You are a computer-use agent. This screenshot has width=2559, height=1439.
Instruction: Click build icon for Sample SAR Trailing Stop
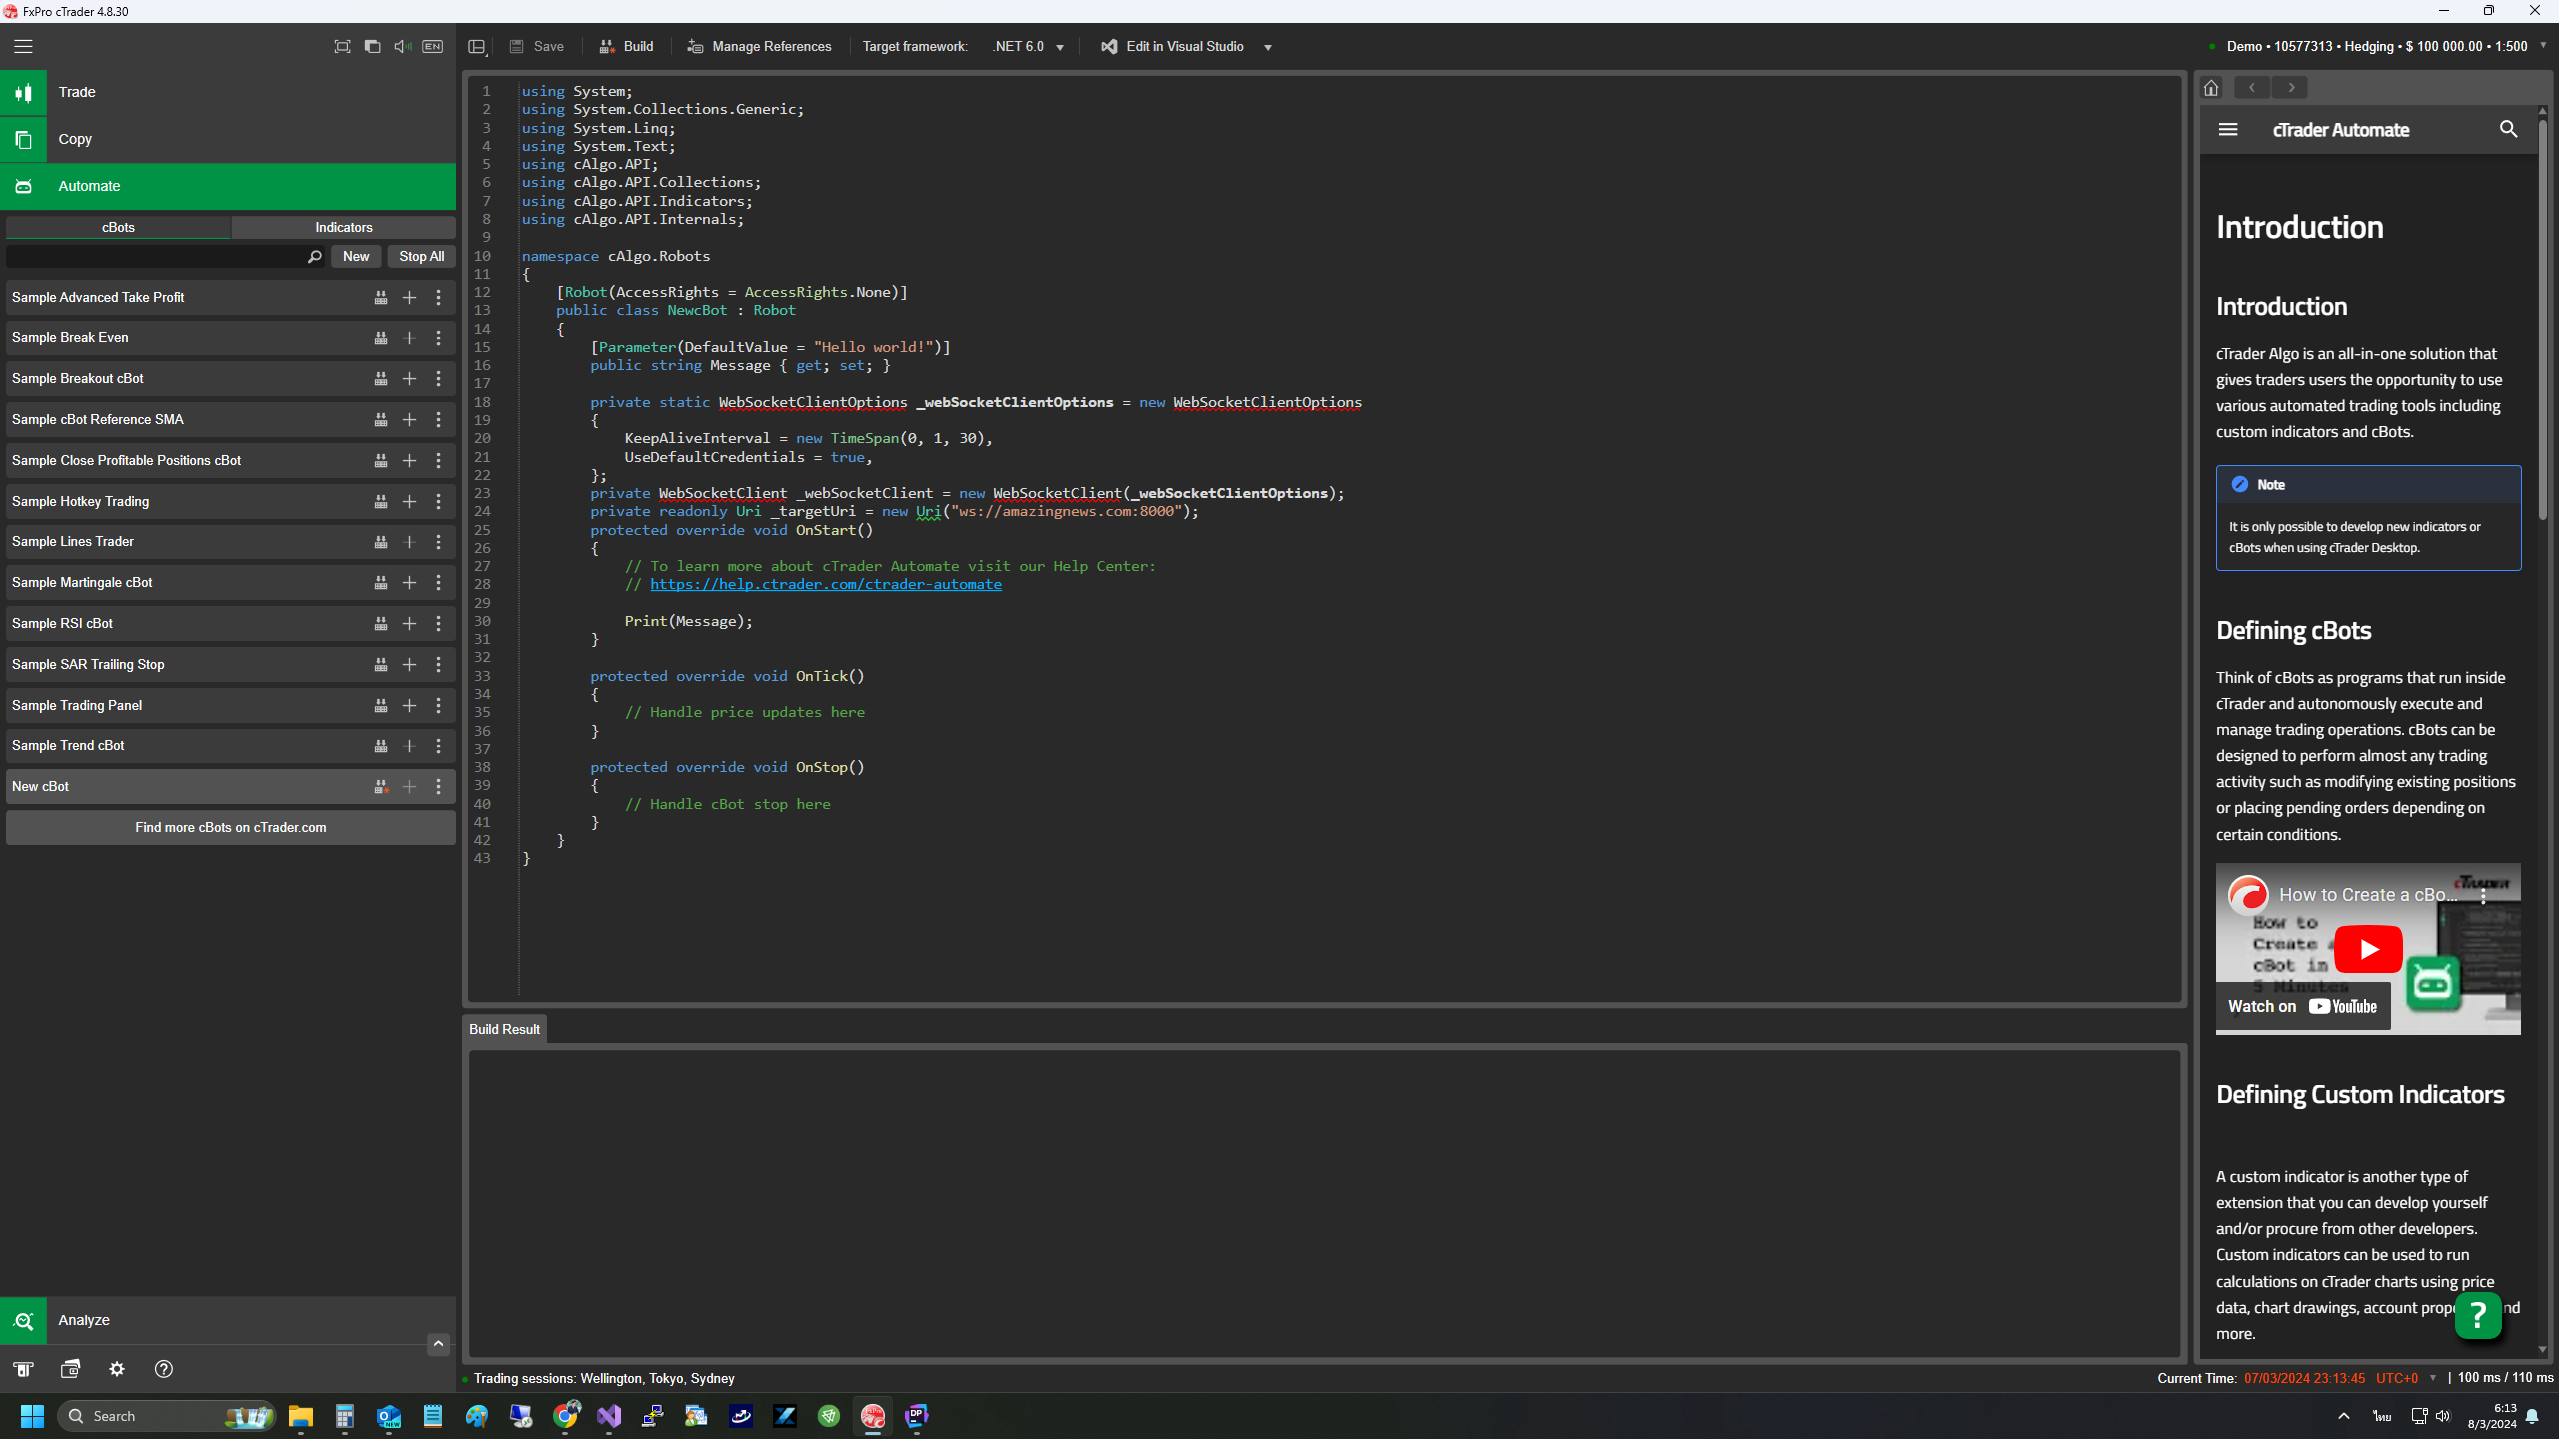tap(381, 665)
